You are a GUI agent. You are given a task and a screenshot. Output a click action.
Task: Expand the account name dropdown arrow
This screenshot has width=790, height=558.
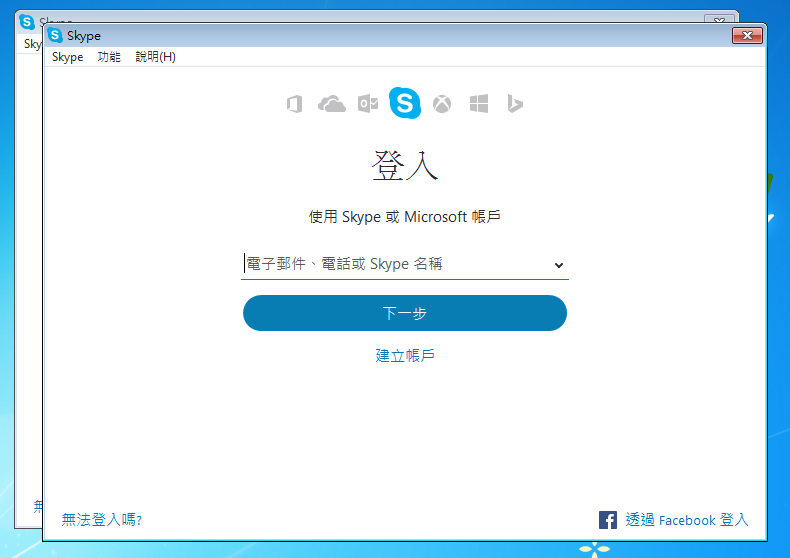tap(558, 265)
